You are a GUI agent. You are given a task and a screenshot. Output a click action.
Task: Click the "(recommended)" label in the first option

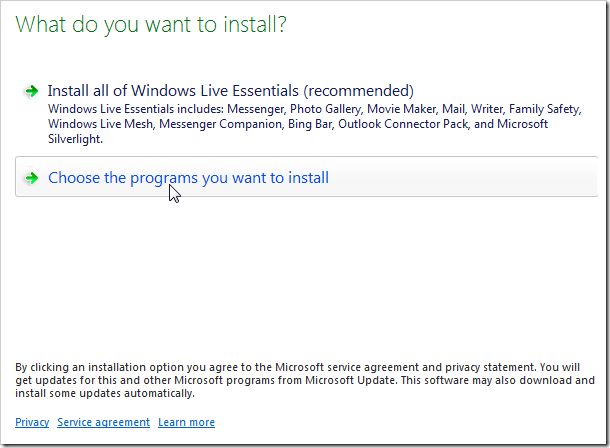click(x=356, y=91)
